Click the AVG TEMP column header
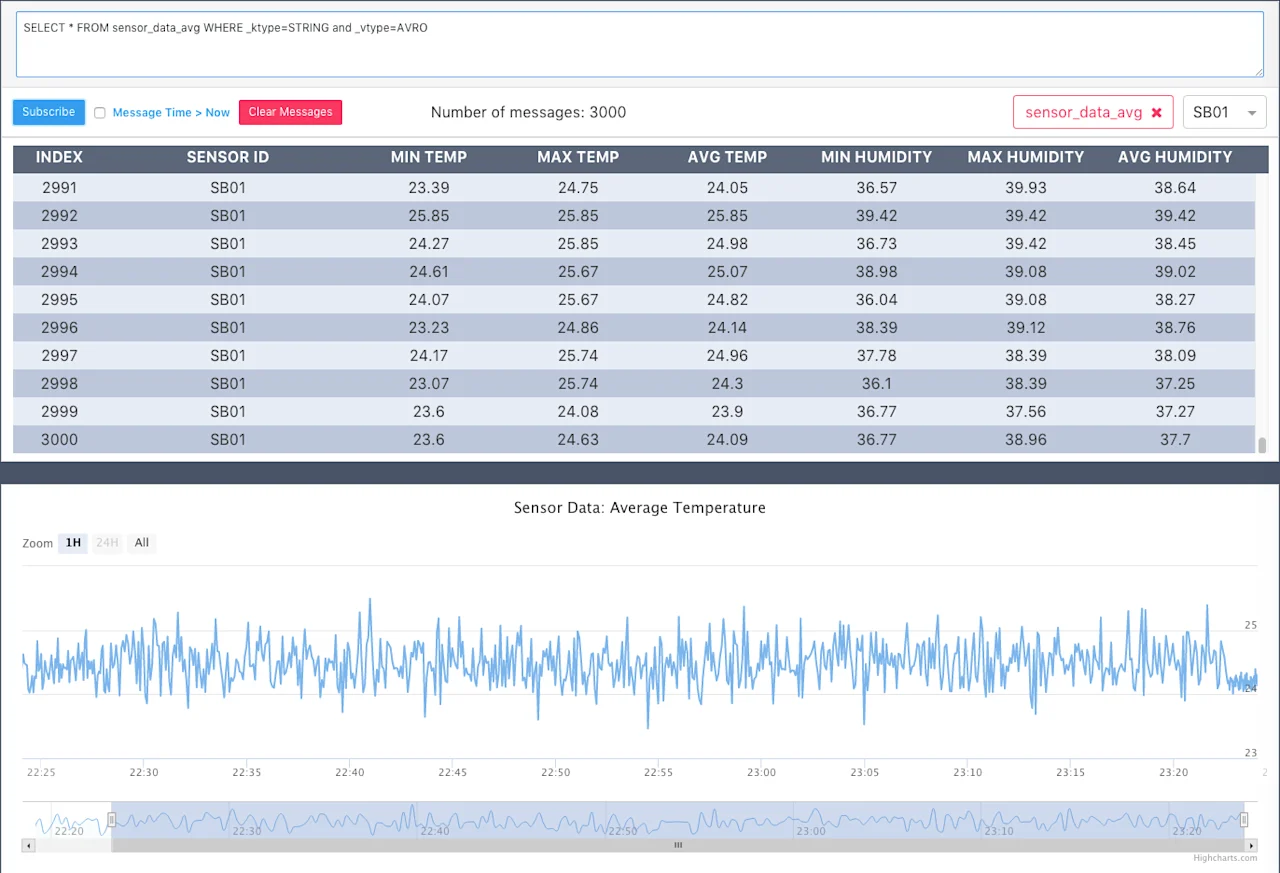 [727, 157]
